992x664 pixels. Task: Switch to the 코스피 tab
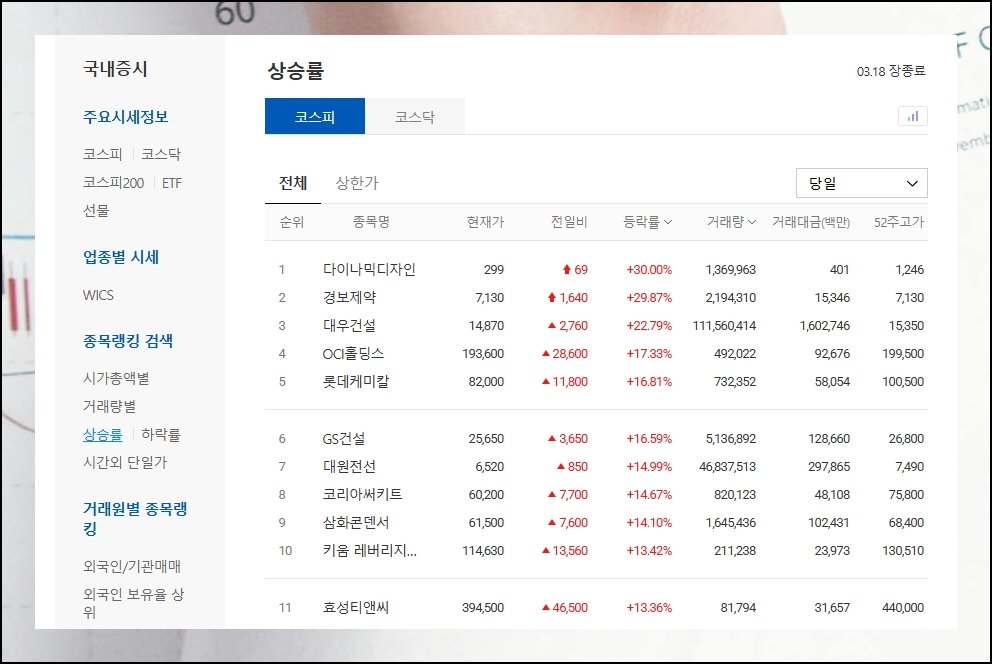314,116
